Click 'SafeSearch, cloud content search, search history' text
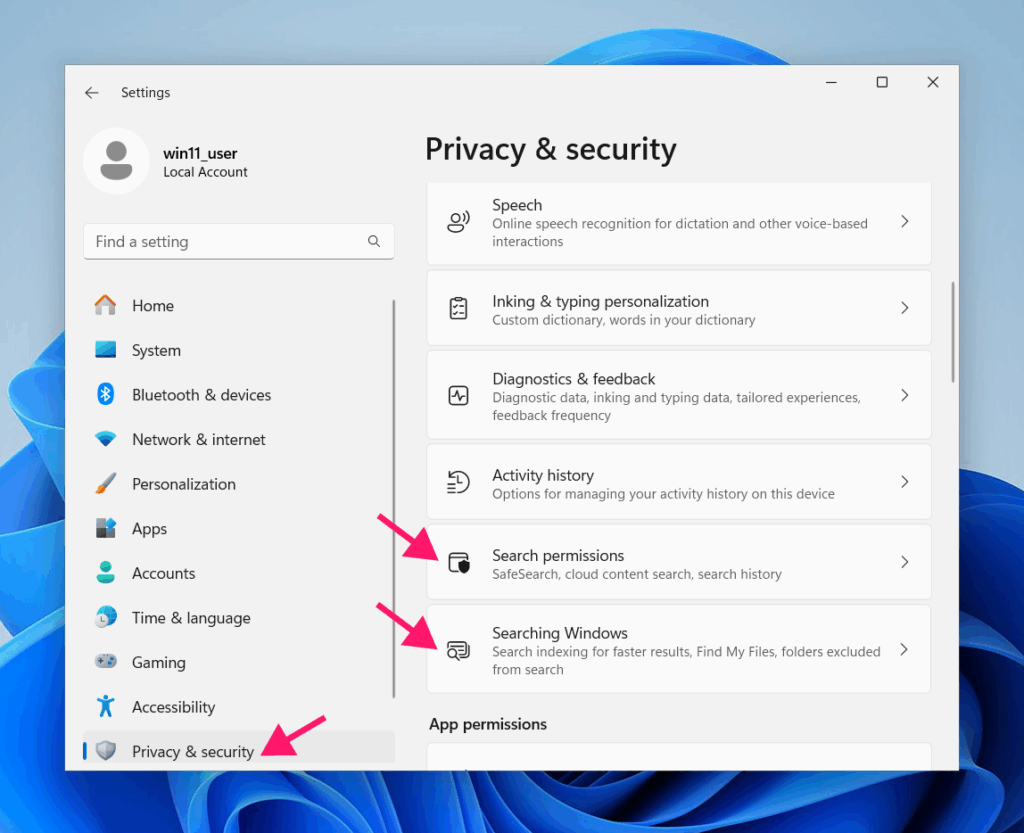The width and height of the screenshot is (1024, 833). (x=637, y=574)
